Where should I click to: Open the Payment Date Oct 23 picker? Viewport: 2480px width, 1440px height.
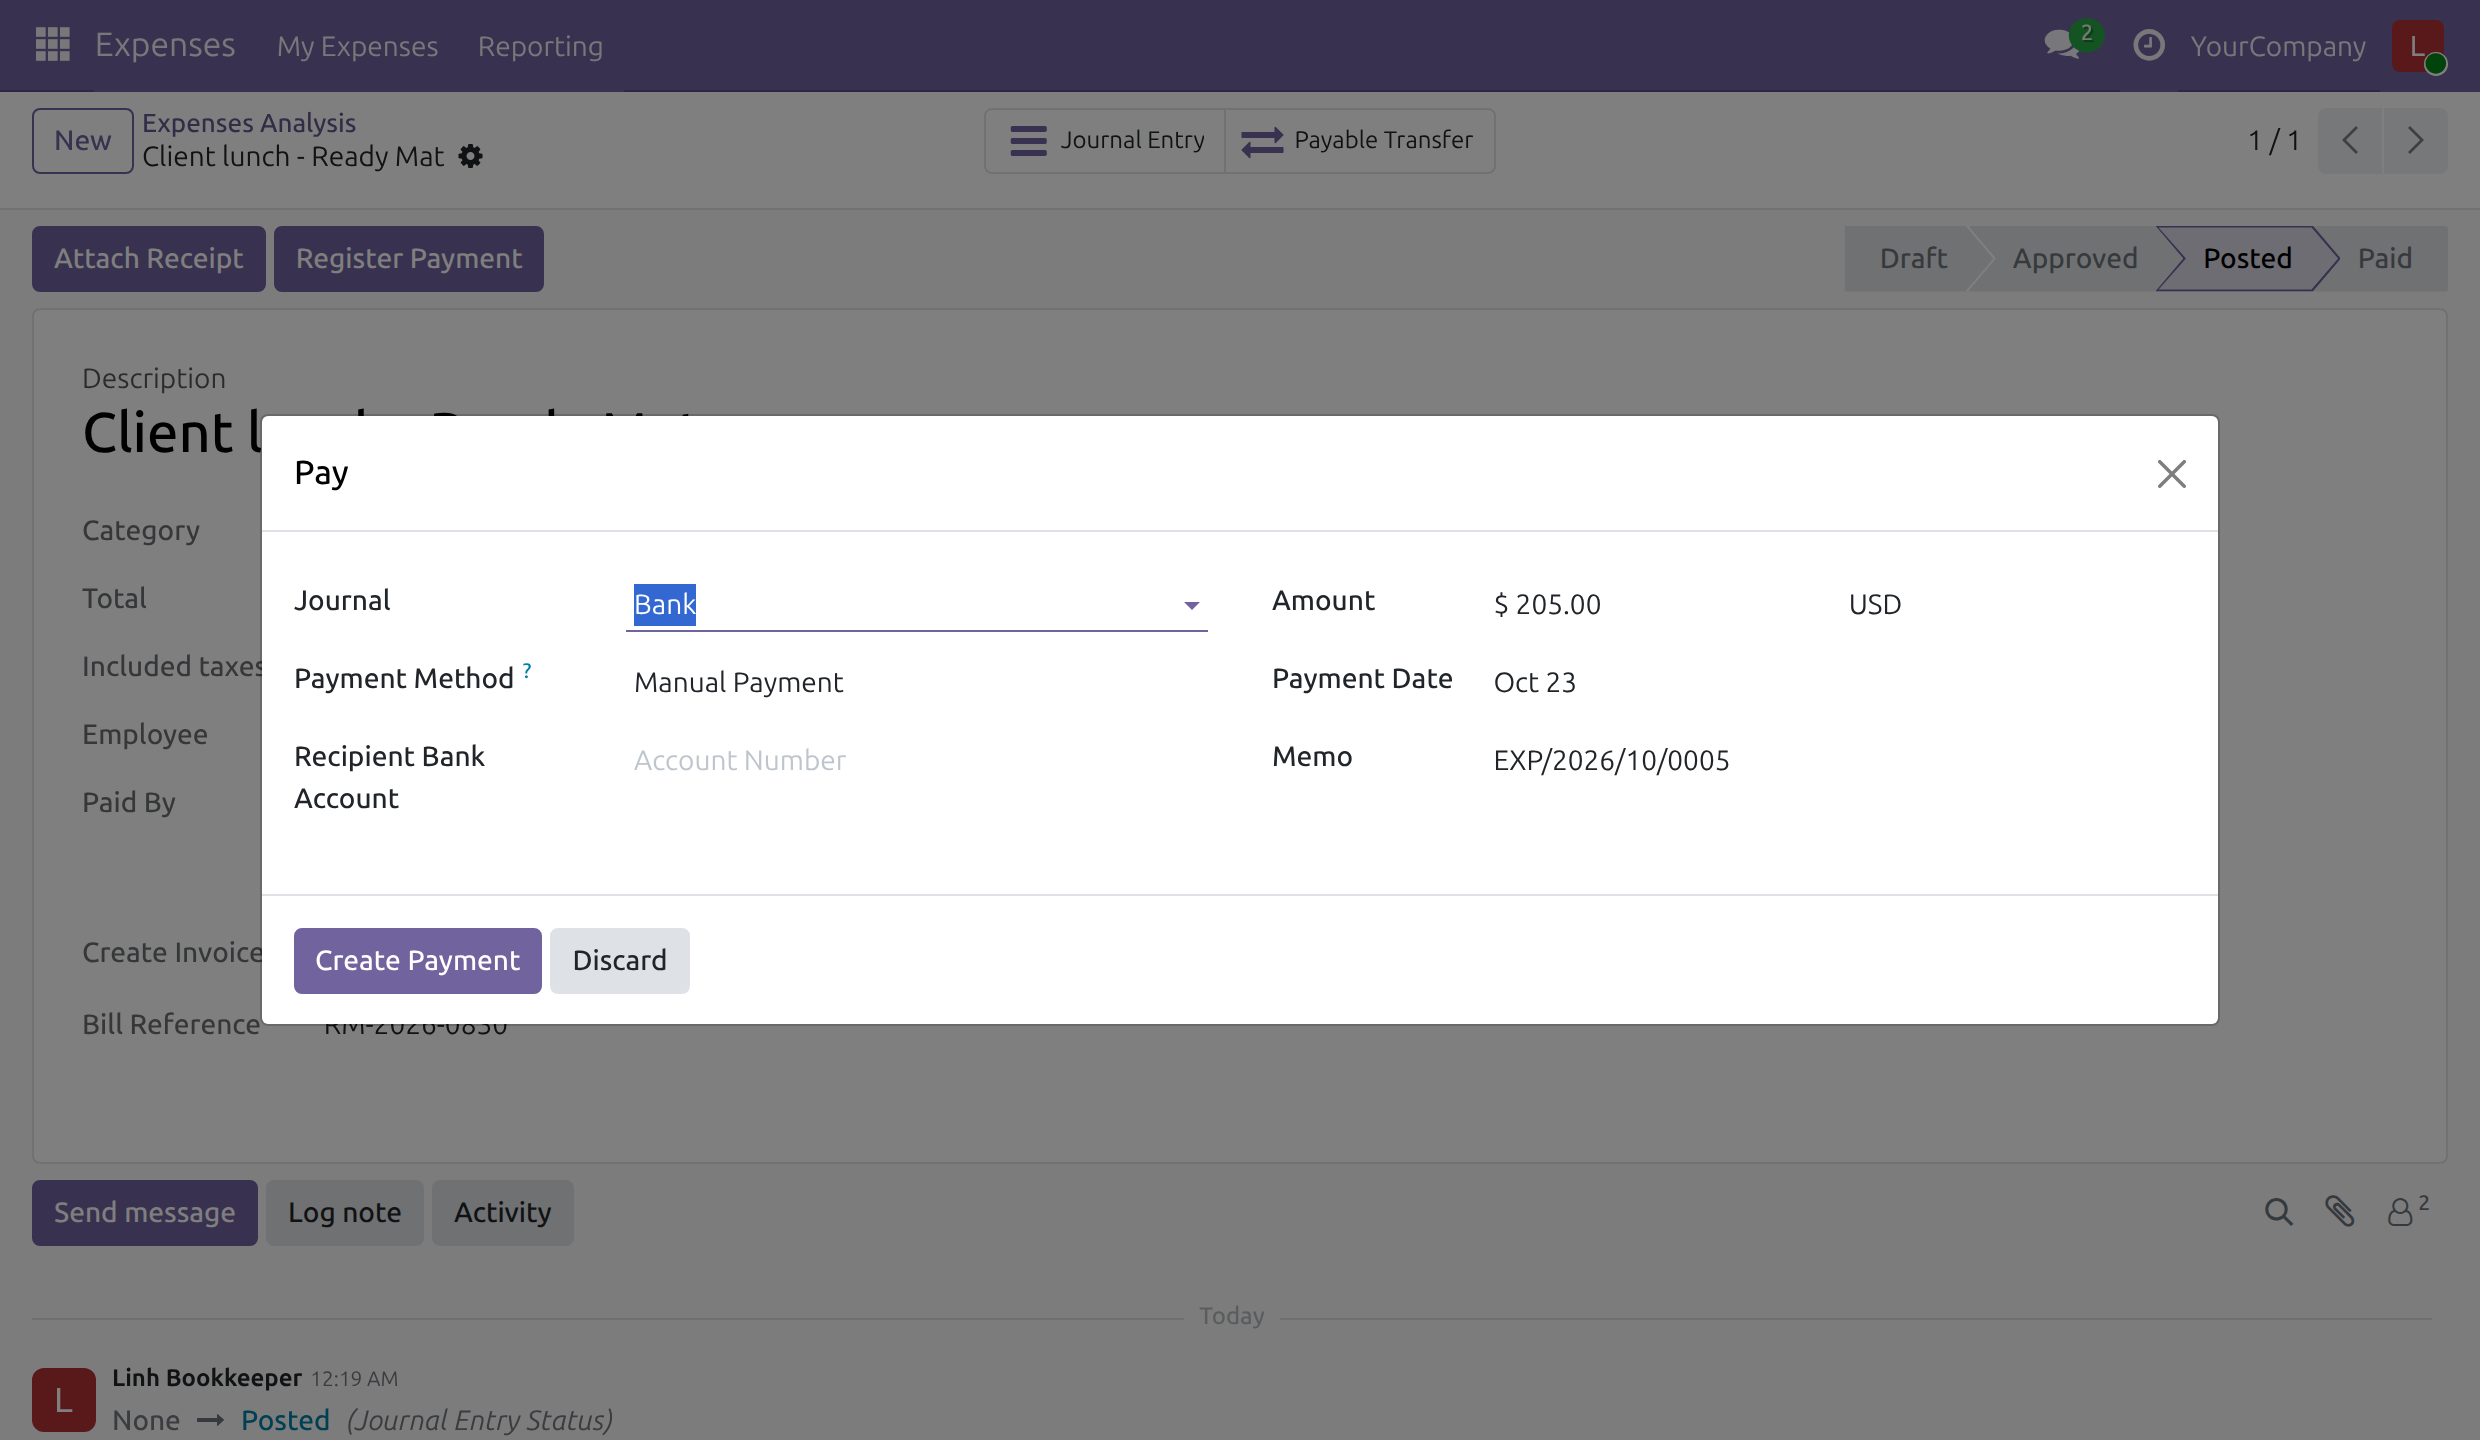pos(1836,682)
